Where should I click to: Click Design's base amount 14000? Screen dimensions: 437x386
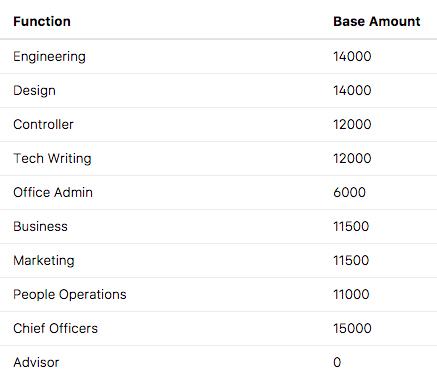coord(352,90)
